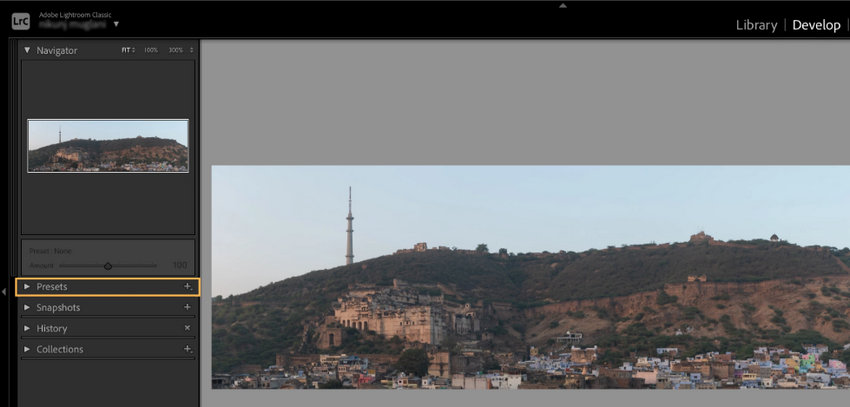Set Navigator zoom to 300%
The height and width of the screenshot is (407, 850).
click(x=176, y=50)
